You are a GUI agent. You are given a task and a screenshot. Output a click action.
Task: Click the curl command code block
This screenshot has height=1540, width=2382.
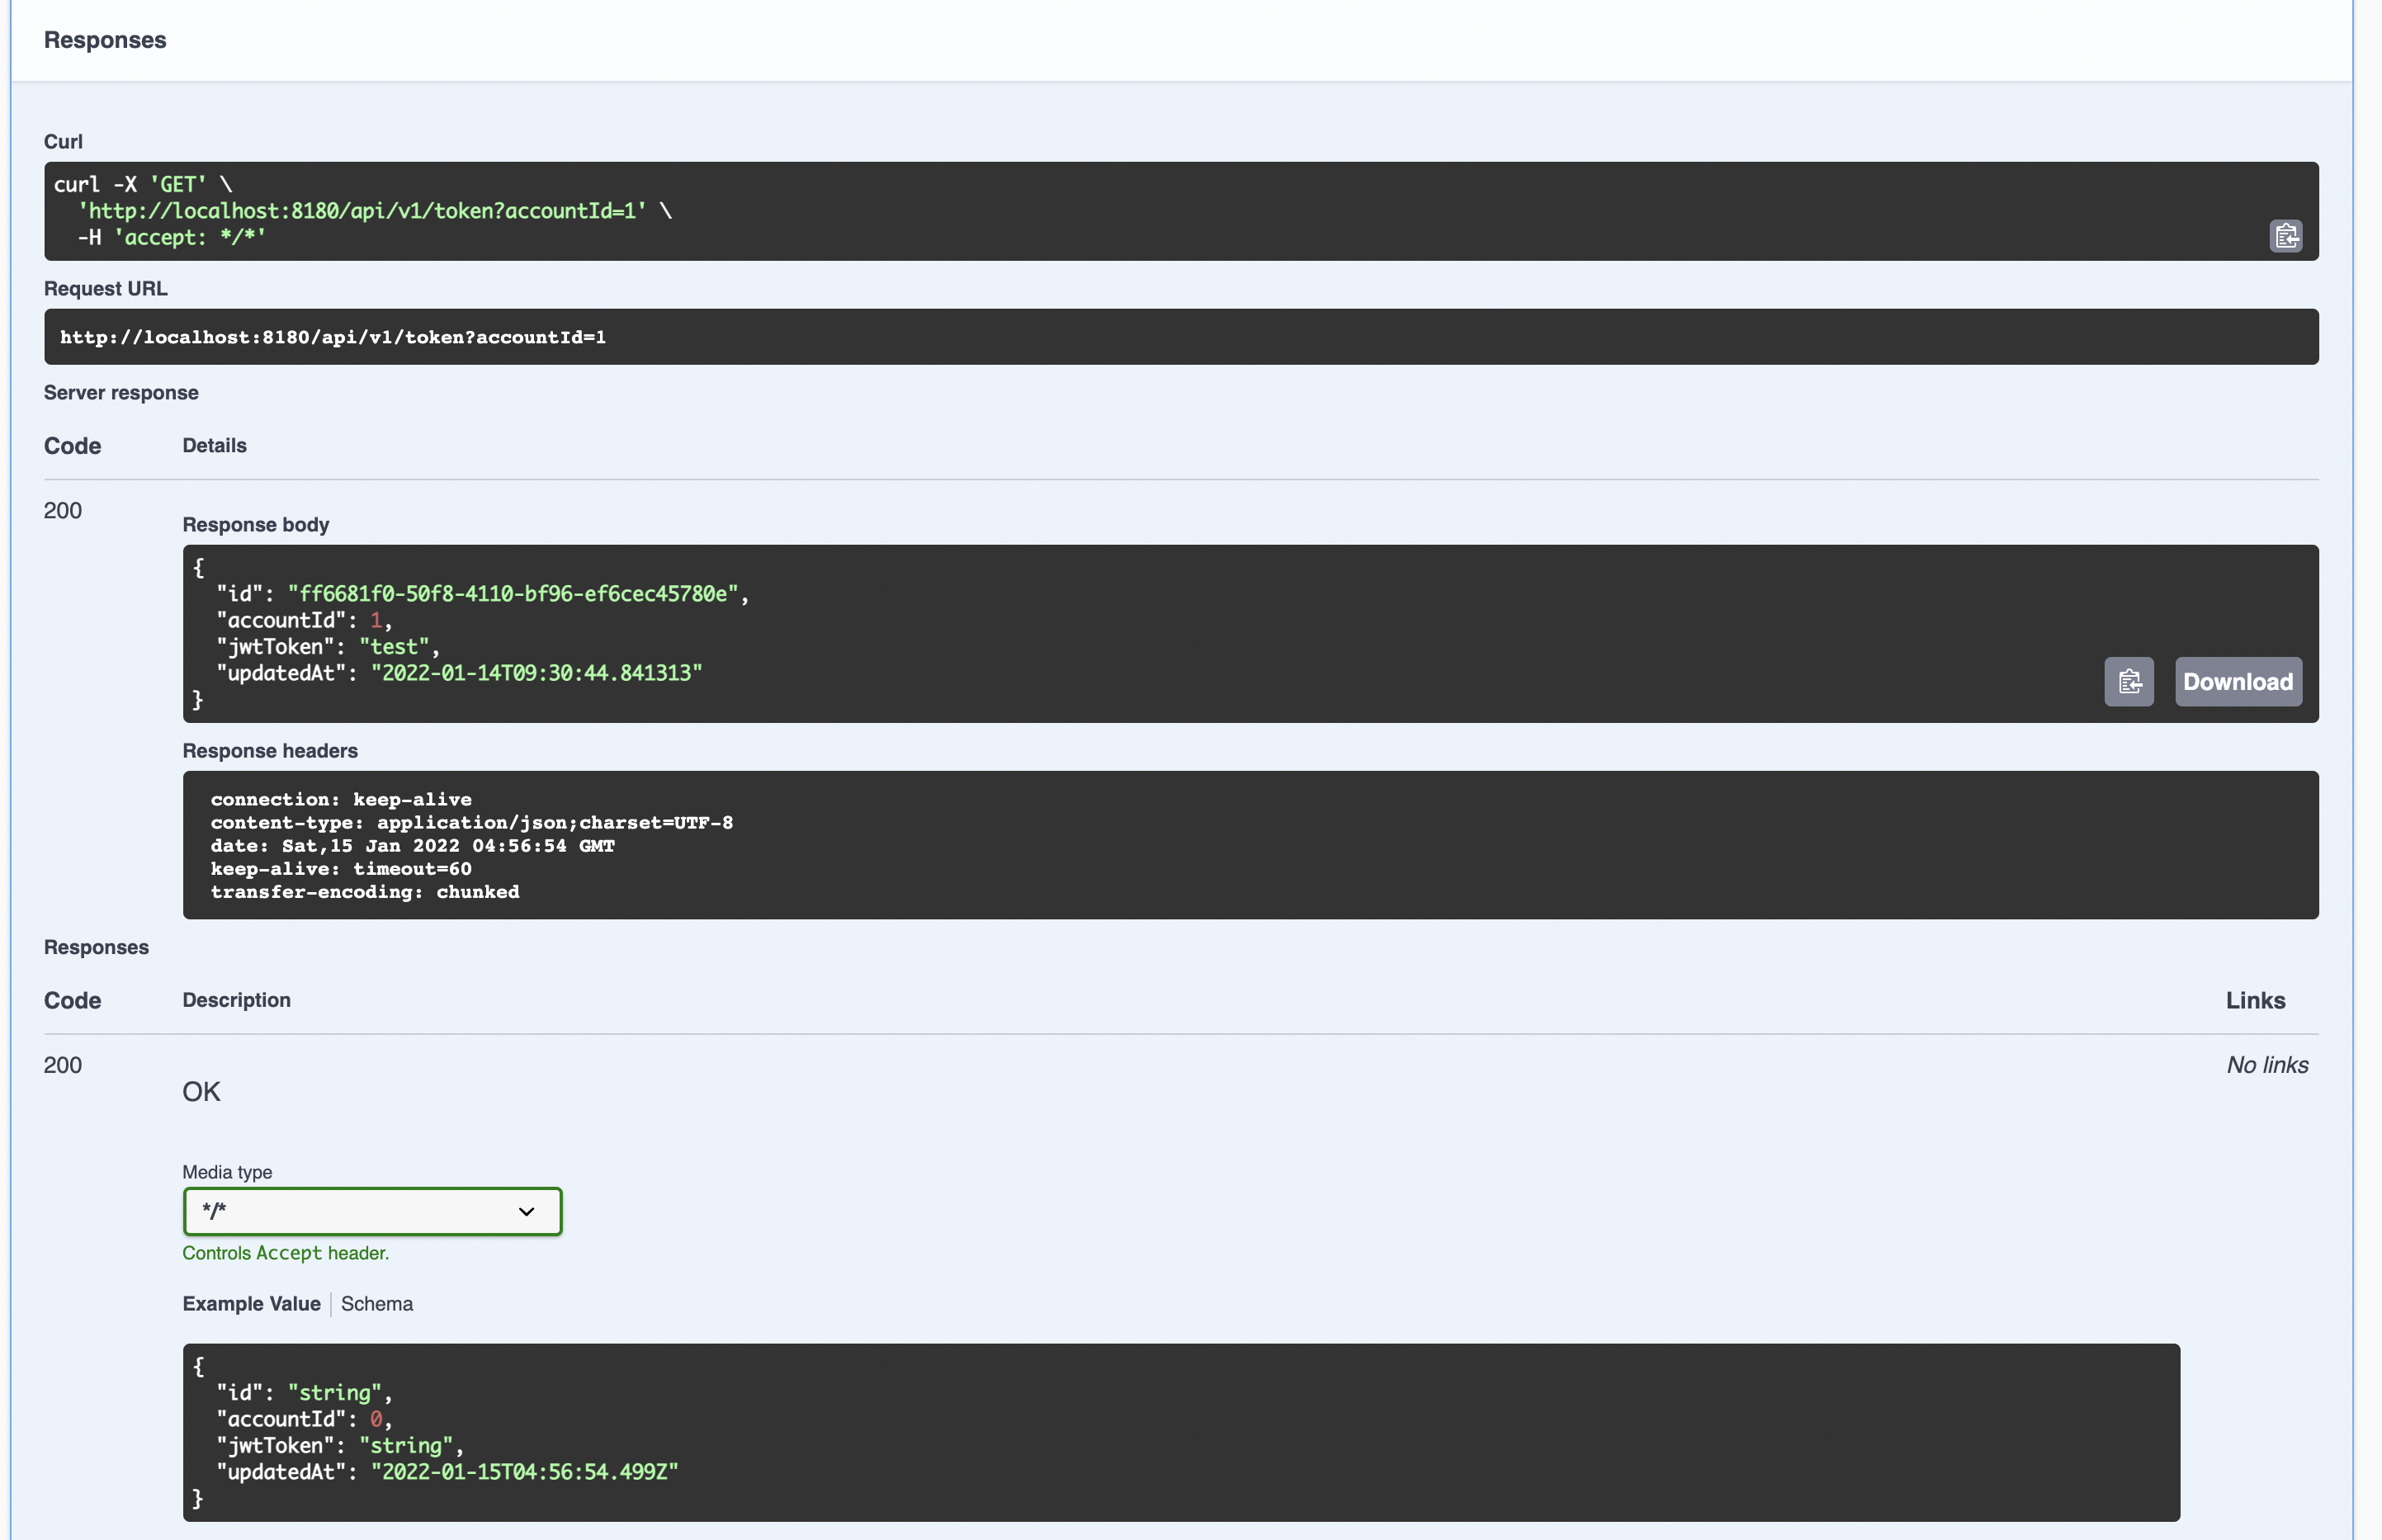1180,211
